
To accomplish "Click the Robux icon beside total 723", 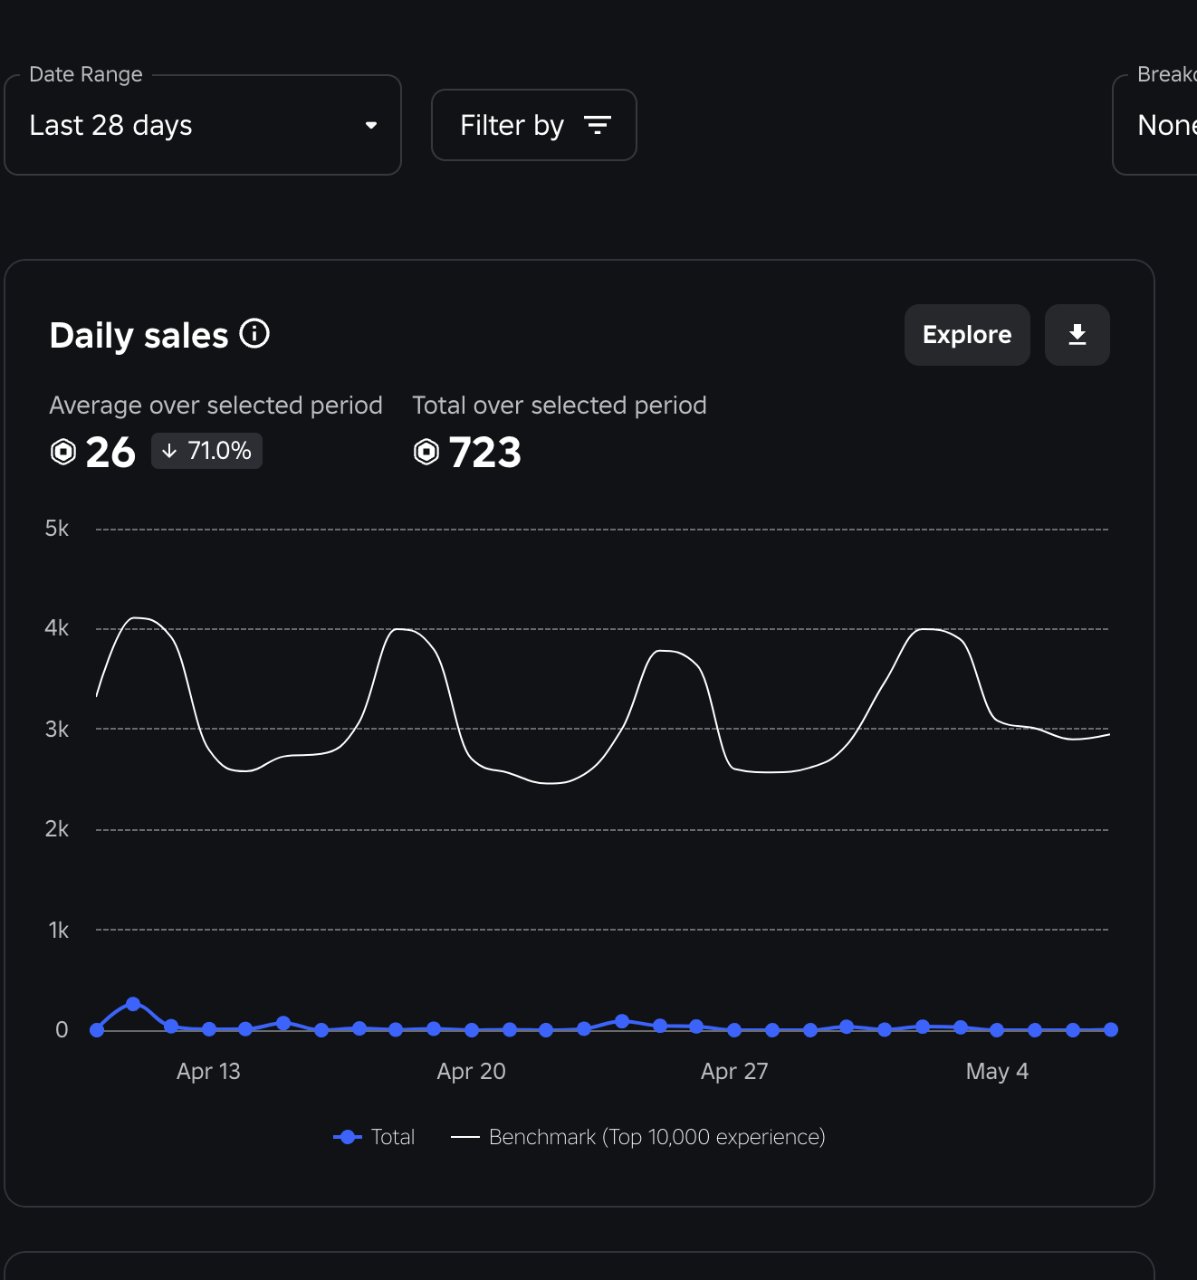I will (x=426, y=452).
